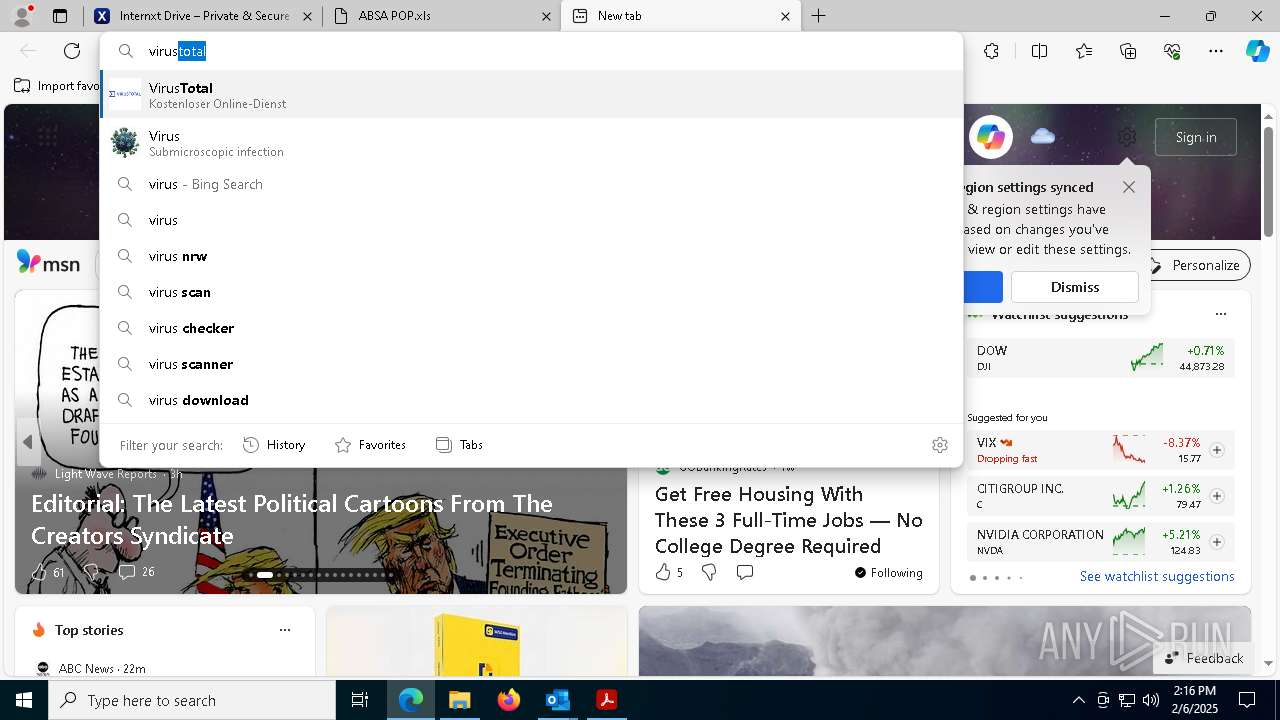This screenshot has width=1280, height=720.
Task: Open Browser essentials heart icon
Action: coord(1172,51)
